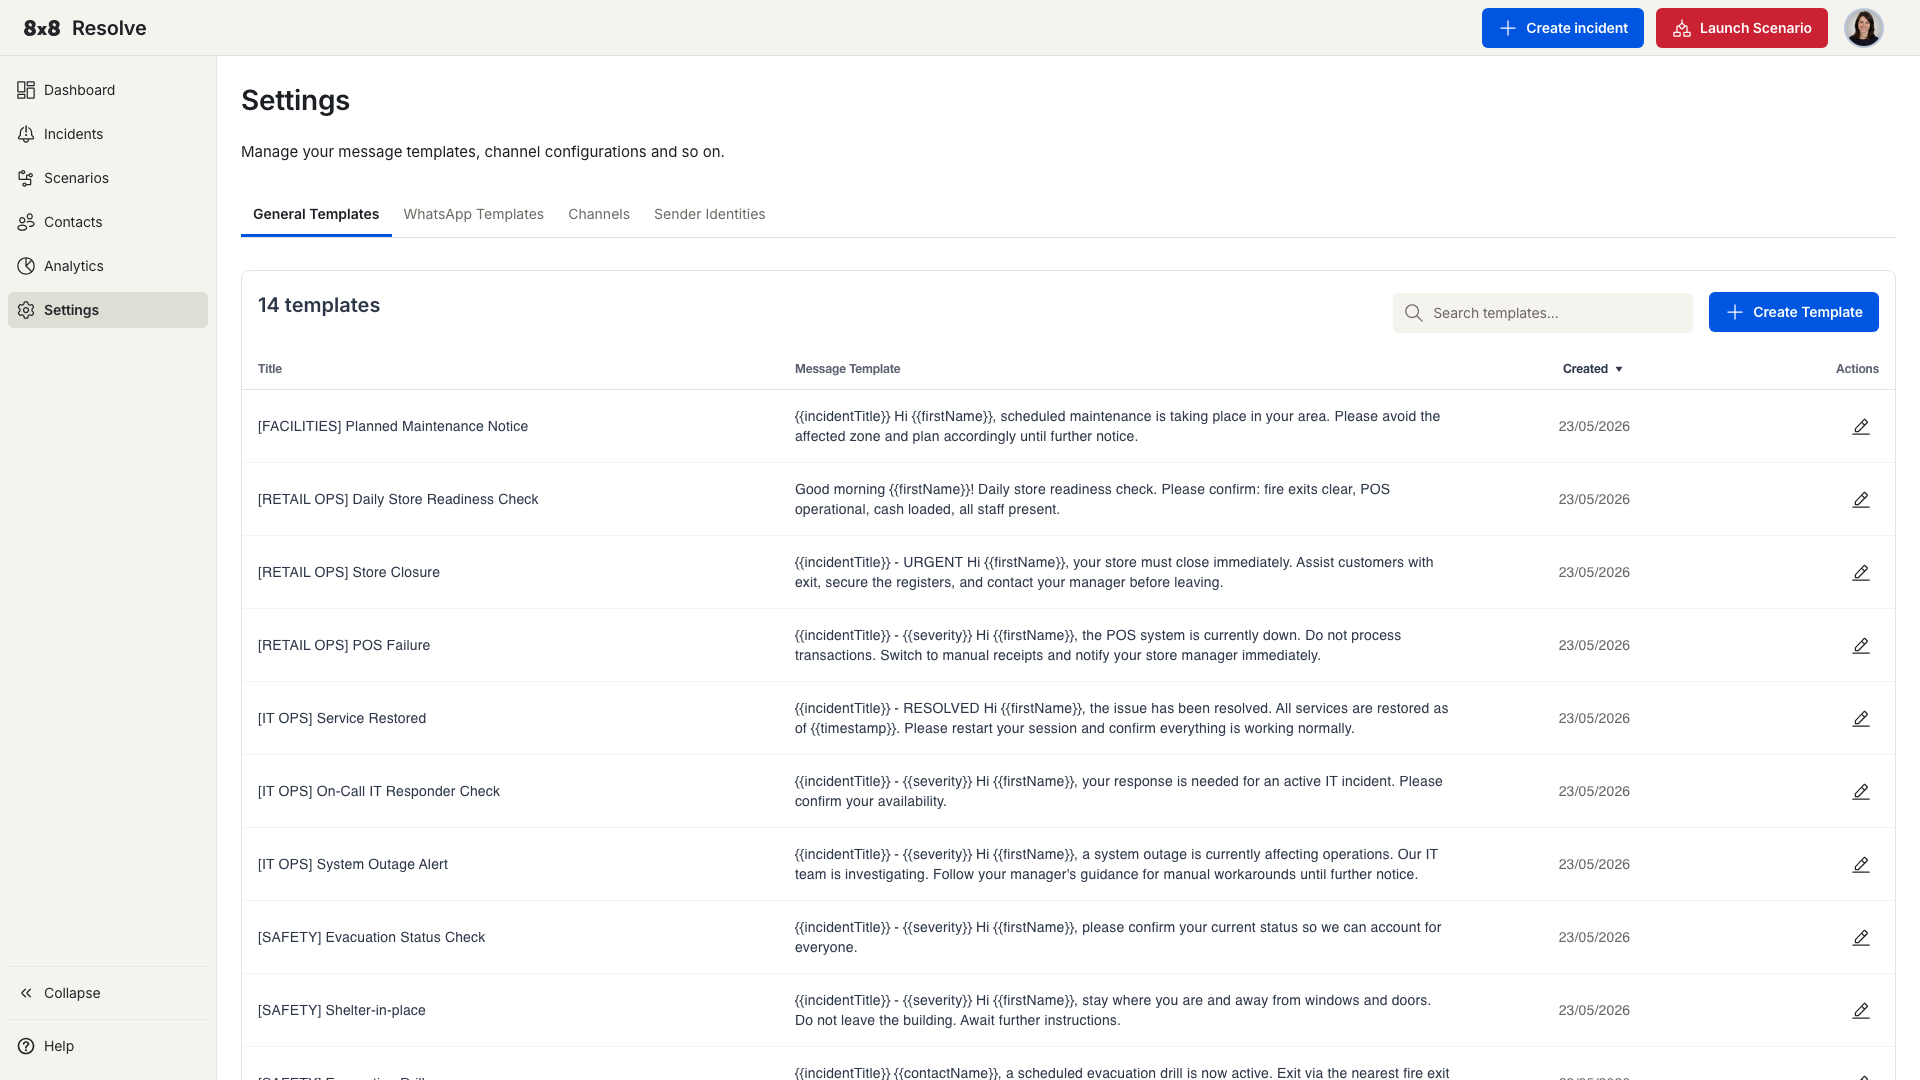Viewport: 1920px width, 1080px height.
Task: Click the created date of Shelter-in-place
Action: pyautogui.click(x=1594, y=1010)
